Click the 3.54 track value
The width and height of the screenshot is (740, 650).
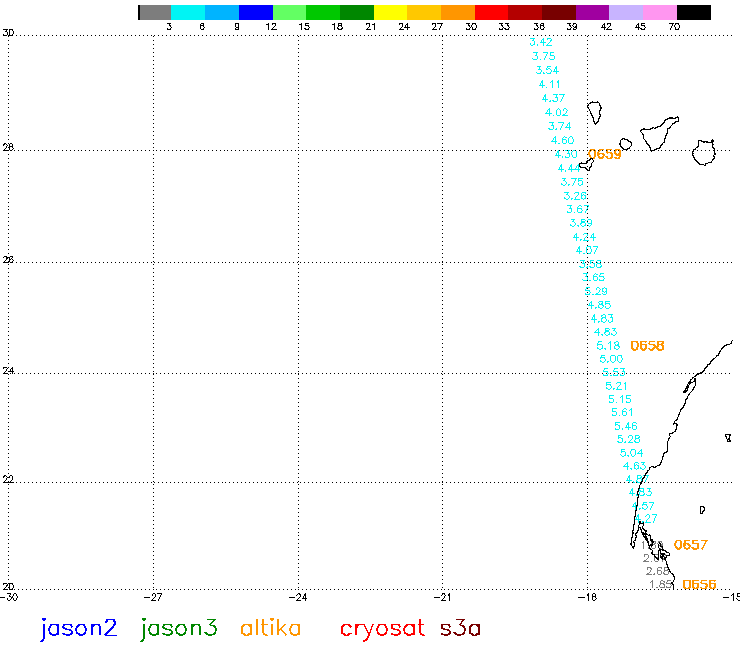(547, 70)
